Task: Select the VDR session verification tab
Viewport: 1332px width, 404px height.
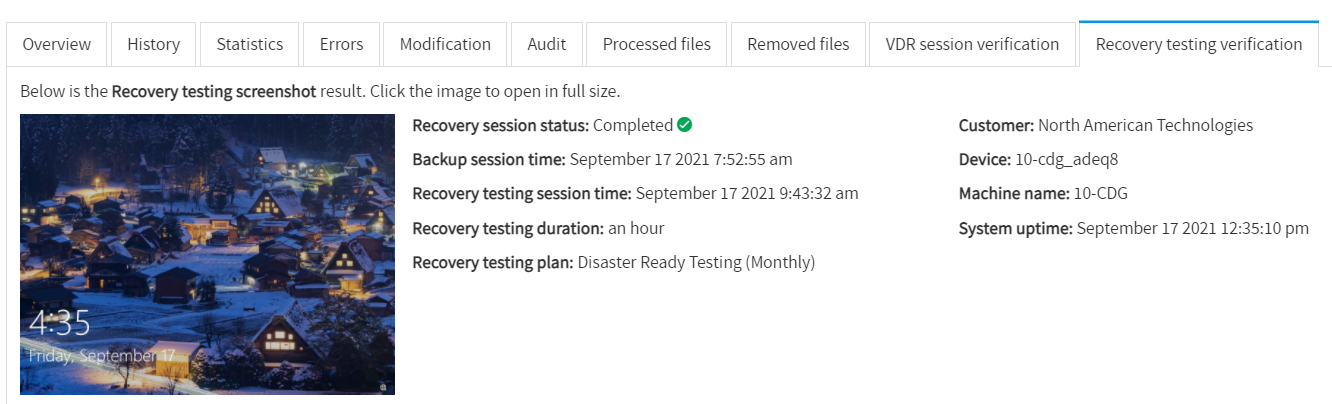Action: click(972, 44)
